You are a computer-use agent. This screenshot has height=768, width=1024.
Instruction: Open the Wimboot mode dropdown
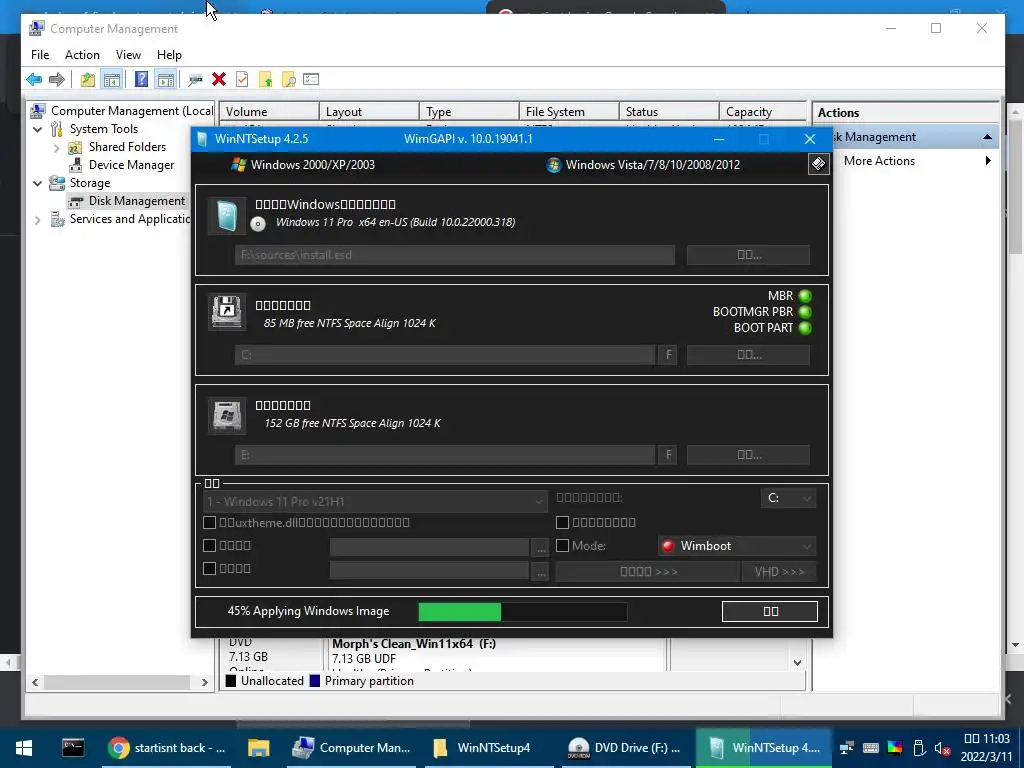[737, 546]
